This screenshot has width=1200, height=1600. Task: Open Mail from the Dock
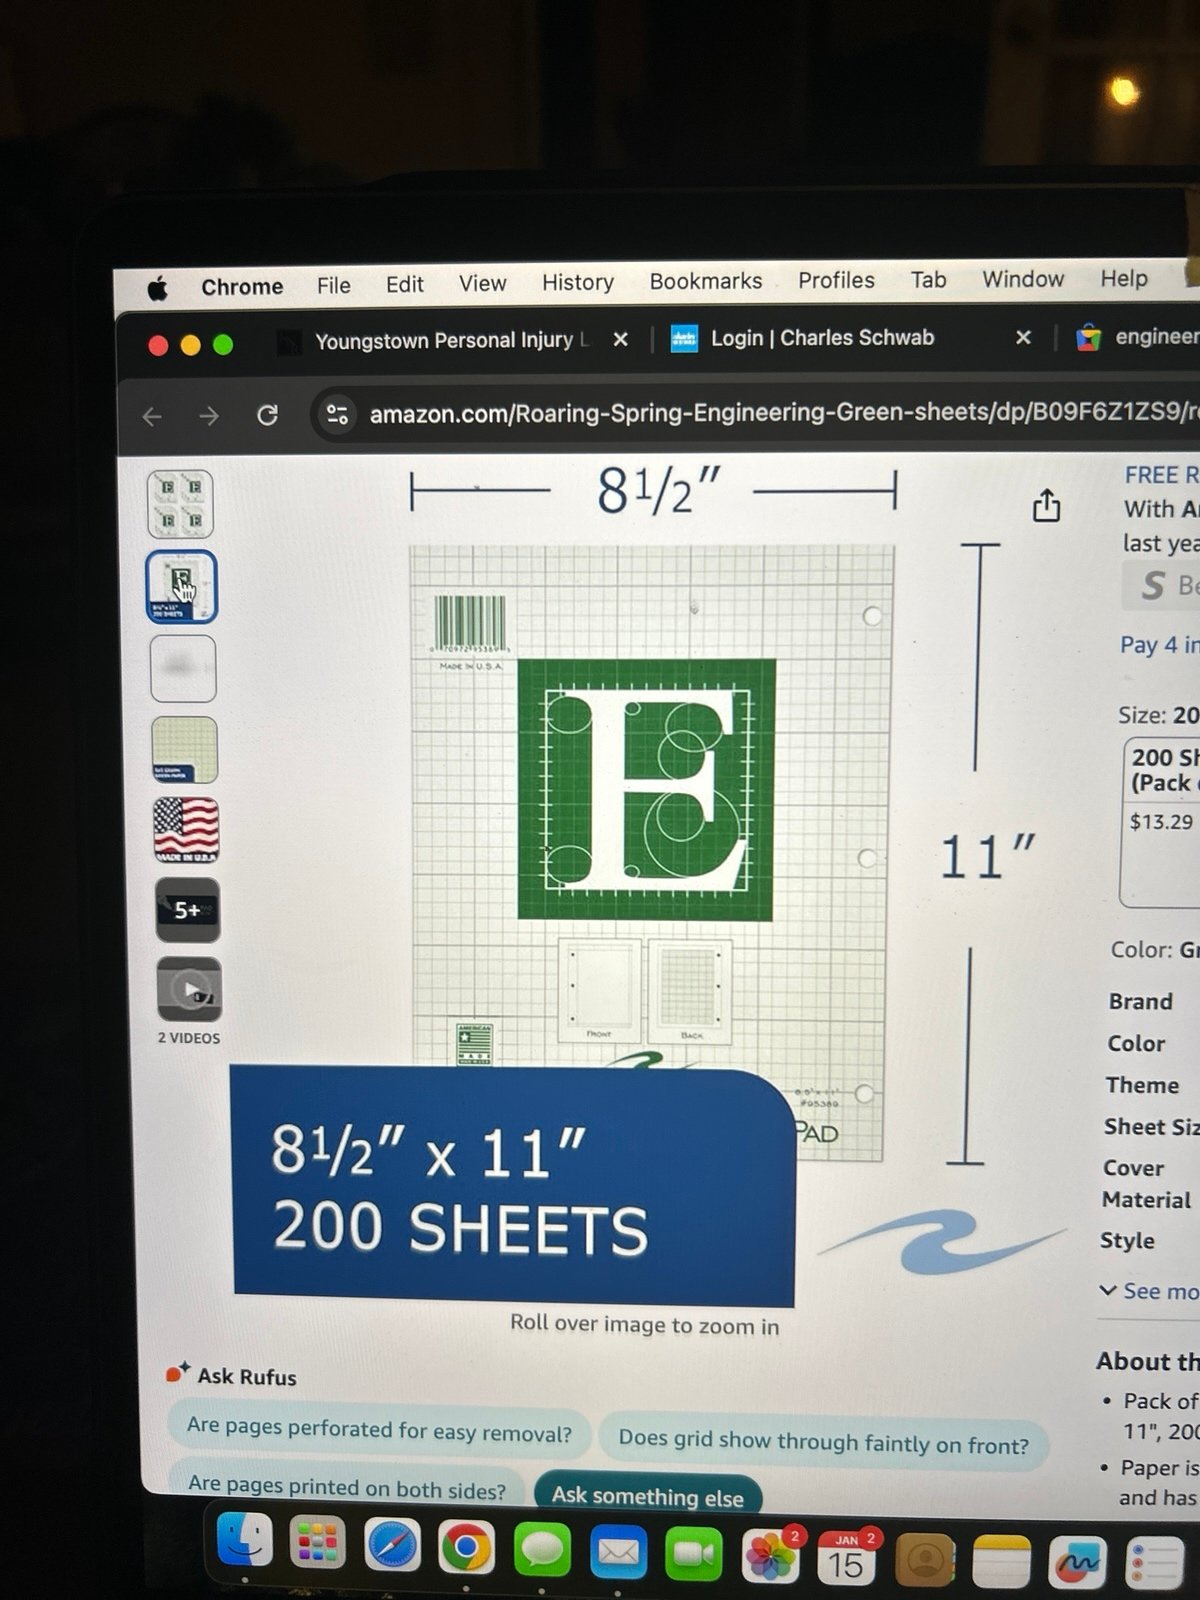click(618, 1554)
